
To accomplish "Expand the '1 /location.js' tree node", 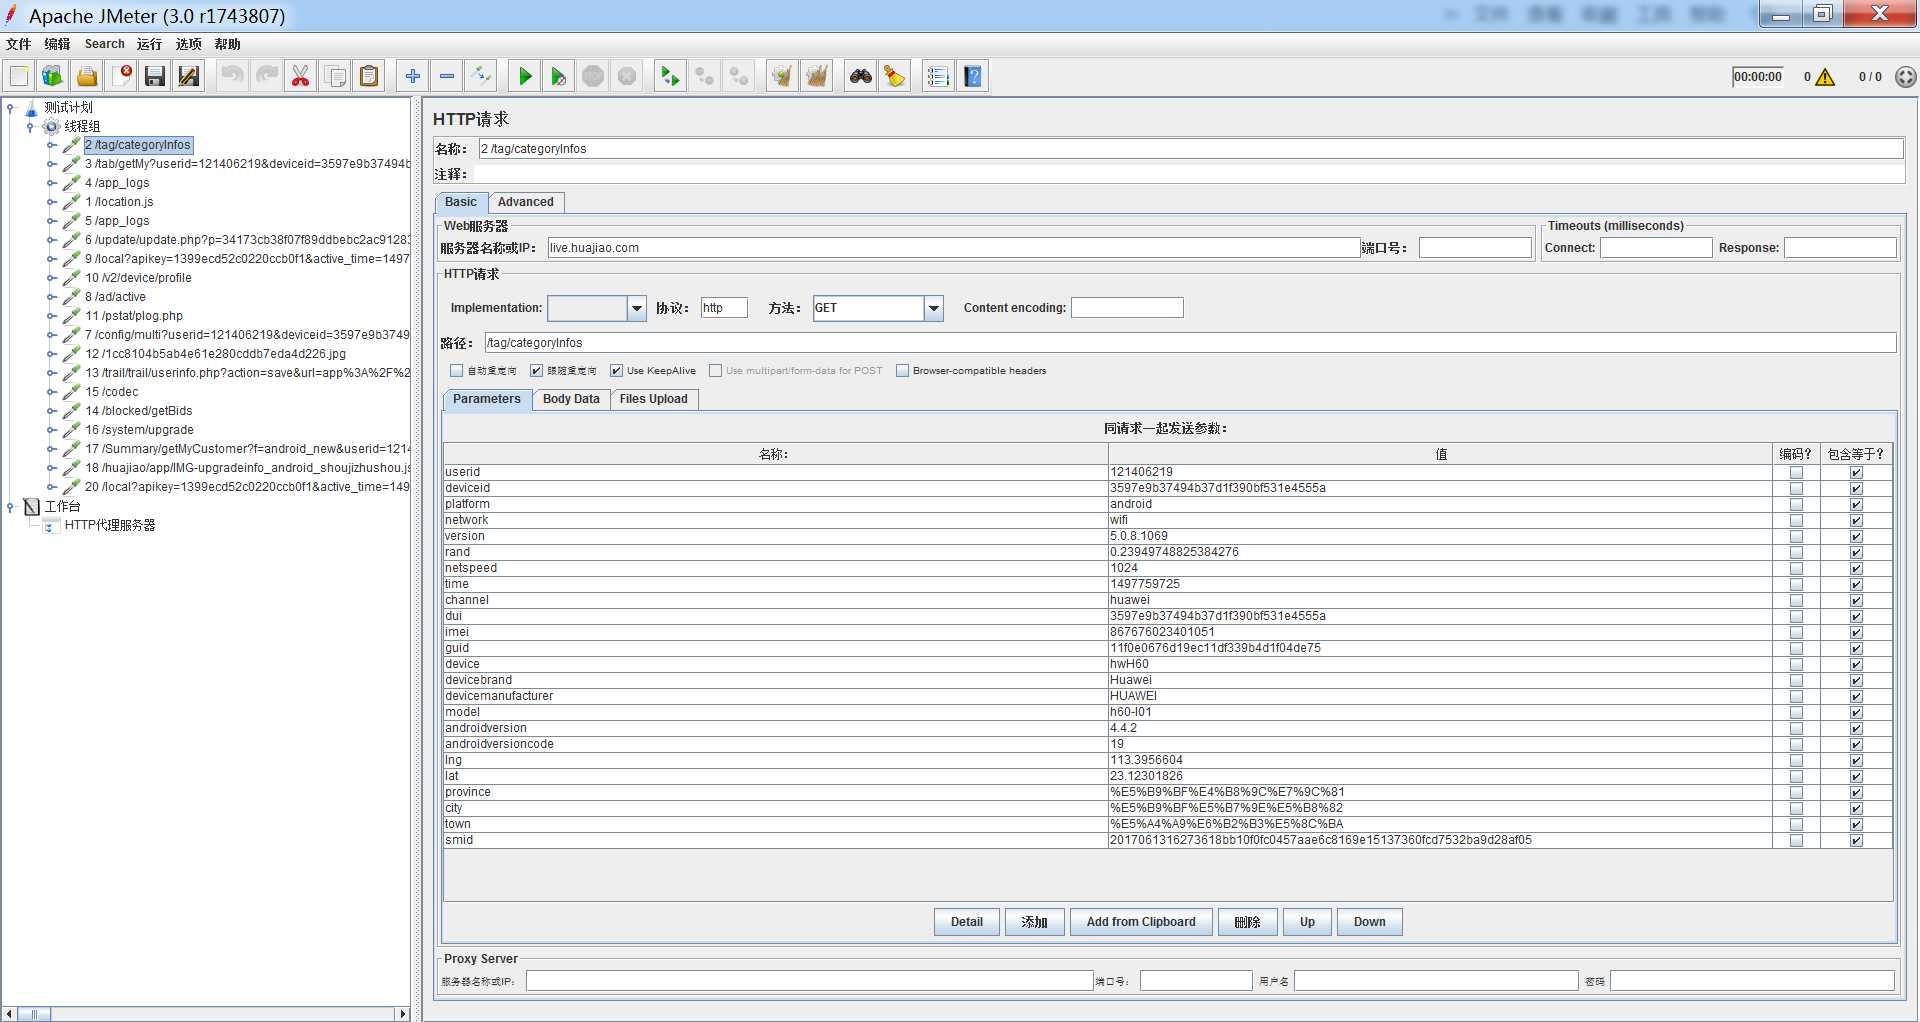I will pos(51,202).
